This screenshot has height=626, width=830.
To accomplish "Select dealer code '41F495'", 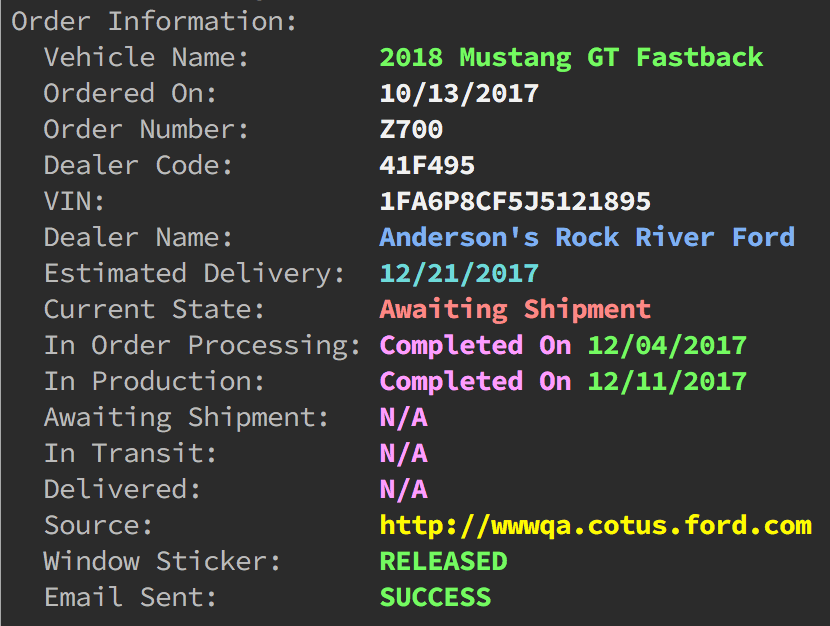I will [x=427, y=165].
